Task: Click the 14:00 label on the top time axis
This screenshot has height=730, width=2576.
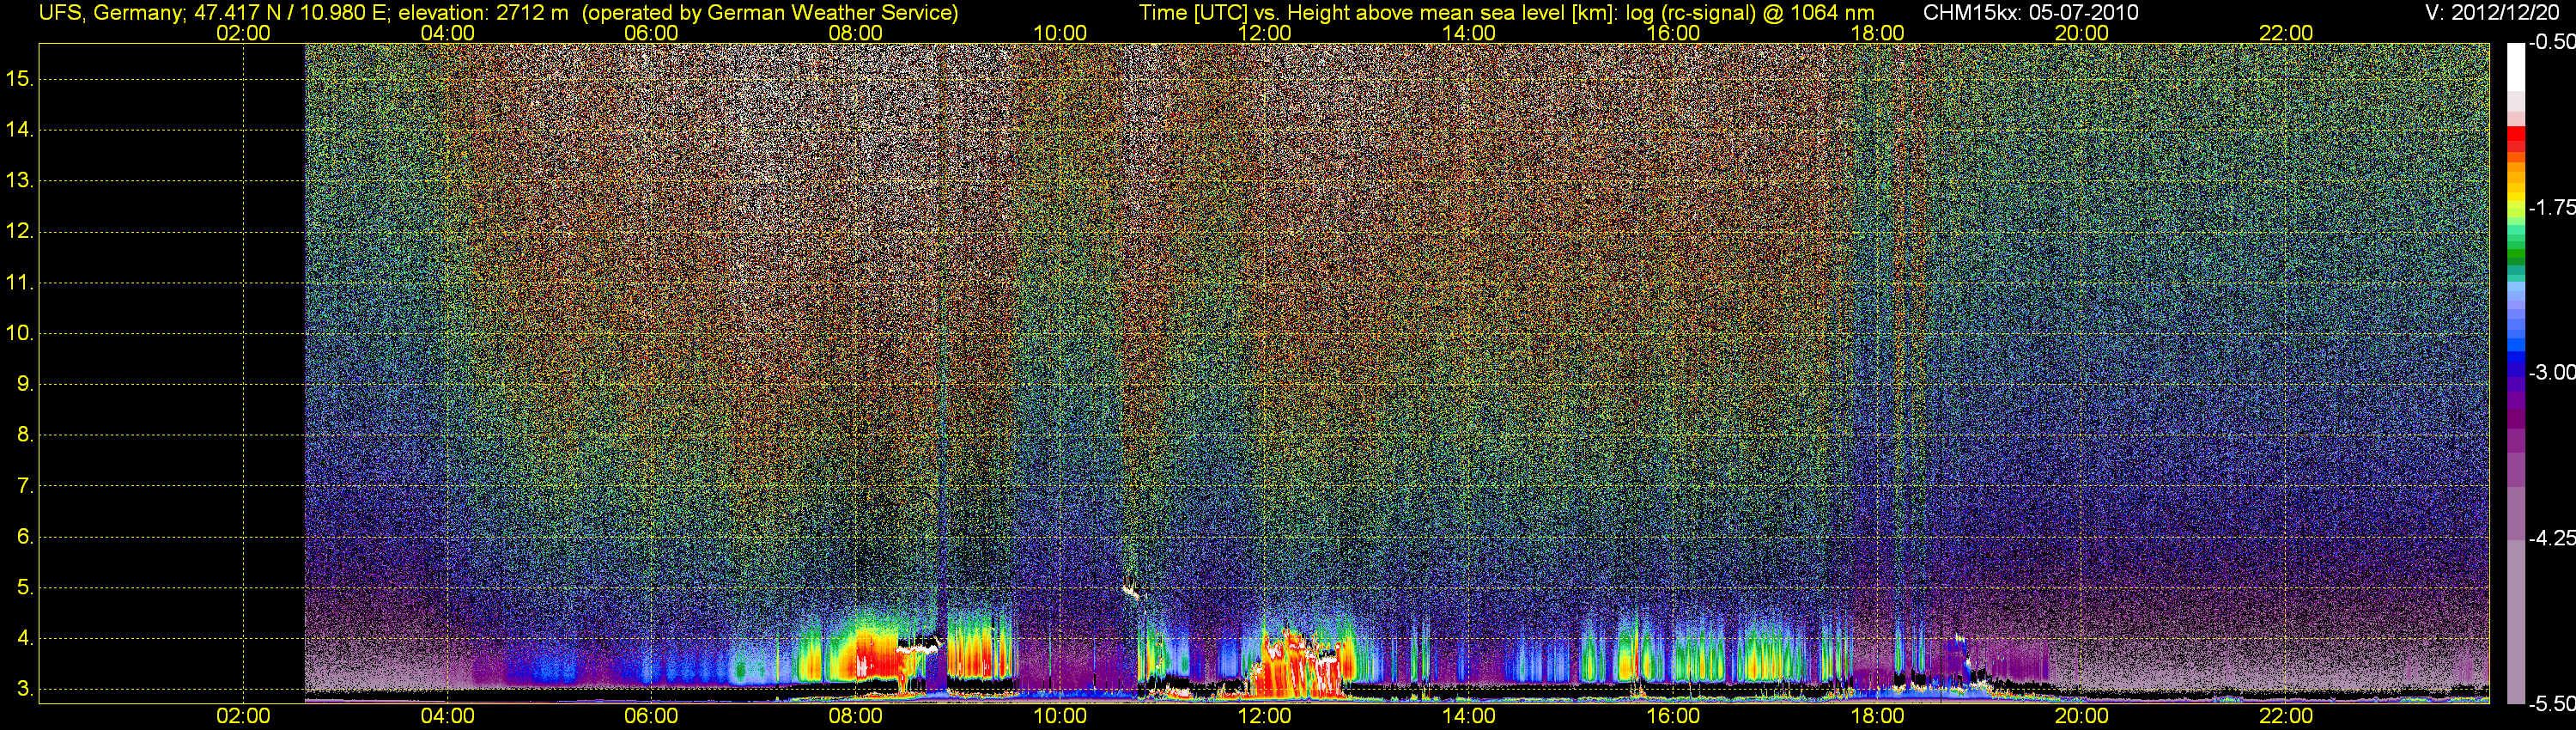Action: [1469, 33]
